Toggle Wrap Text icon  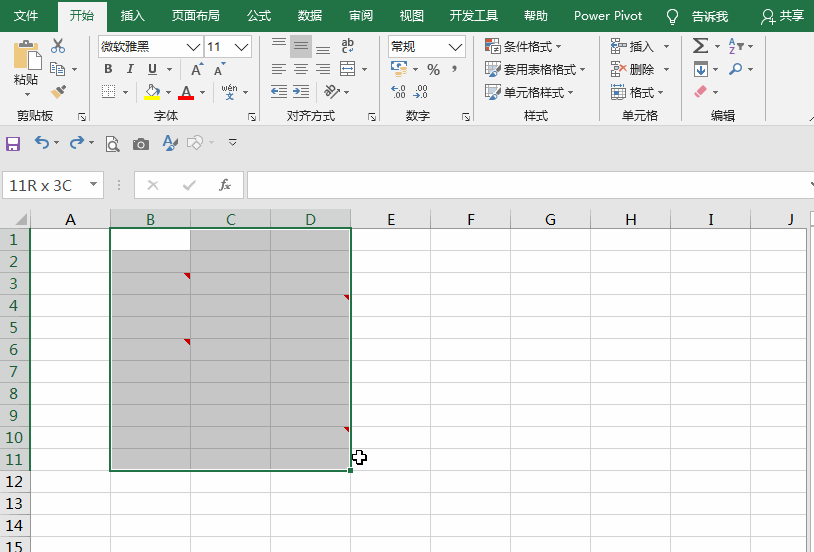click(x=347, y=46)
